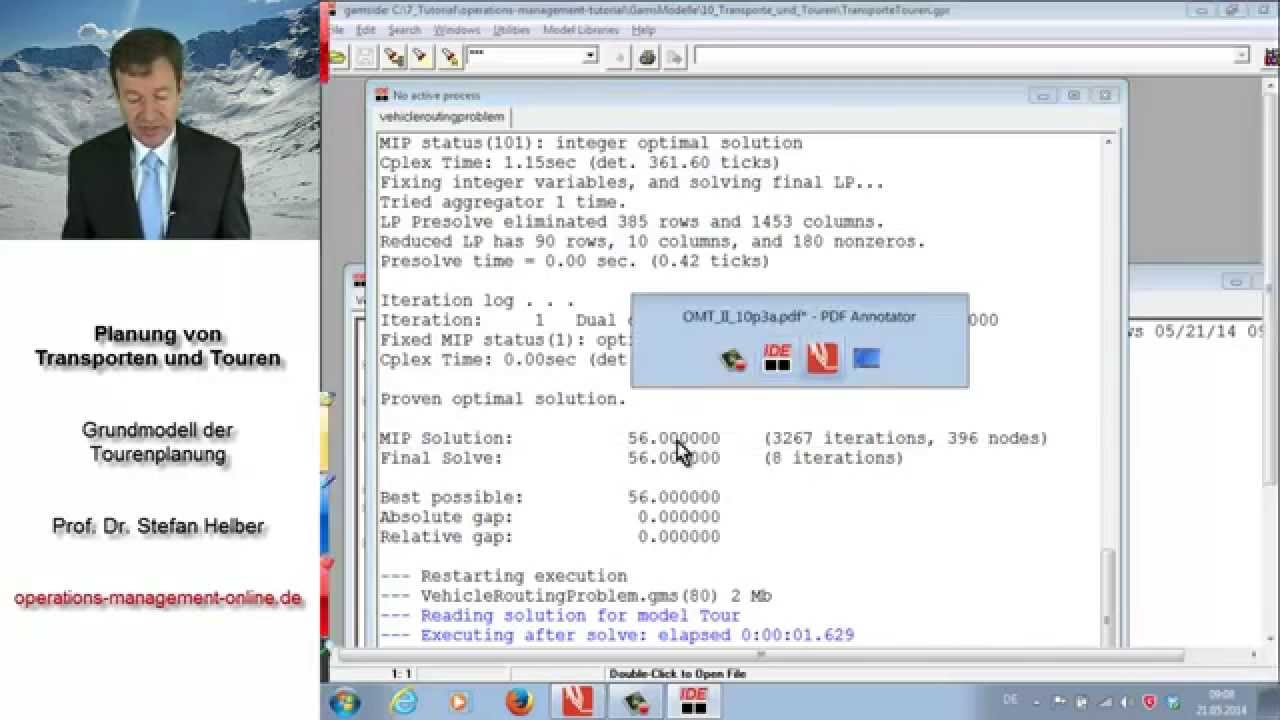Click the network tray icon
The width and height of the screenshot is (1280, 720).
[x=1106, y=702]
